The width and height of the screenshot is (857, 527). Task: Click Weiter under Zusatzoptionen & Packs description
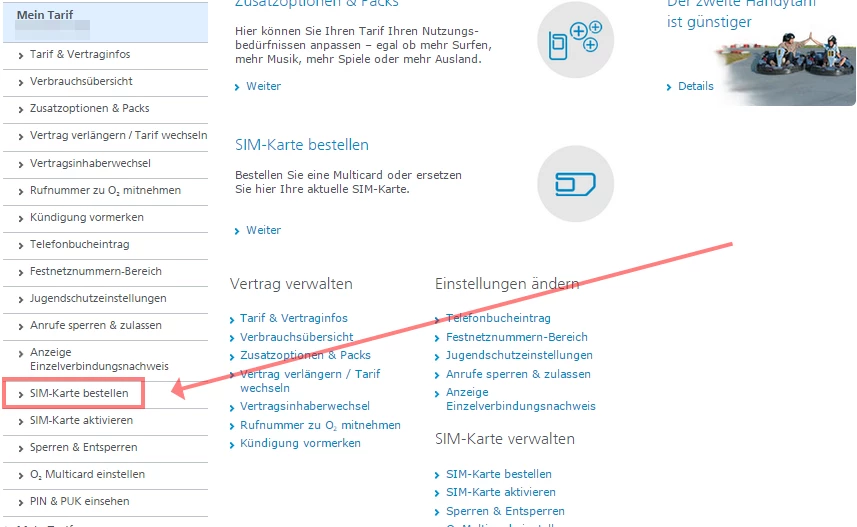(263, 86)
